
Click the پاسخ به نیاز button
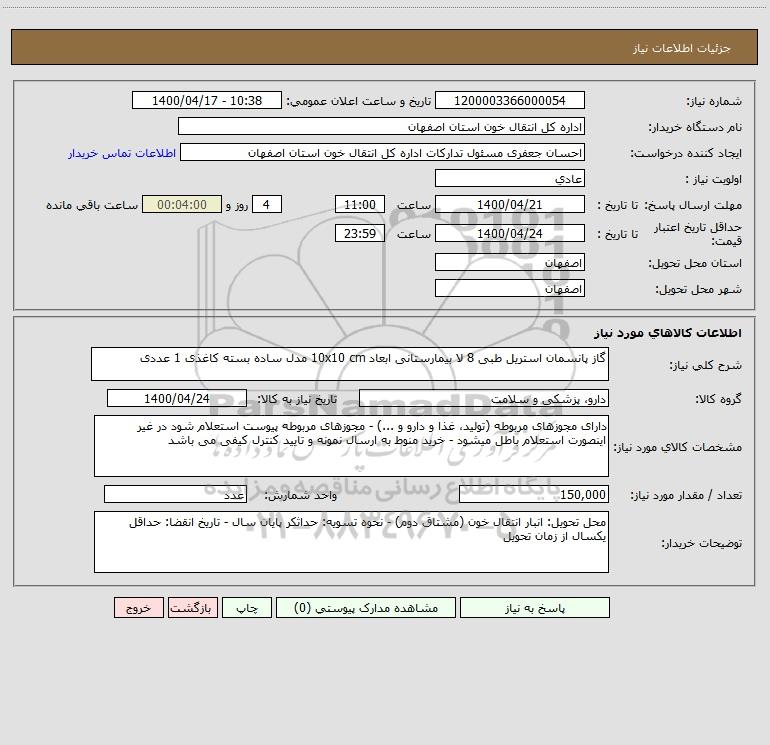(x=534, y=608)
